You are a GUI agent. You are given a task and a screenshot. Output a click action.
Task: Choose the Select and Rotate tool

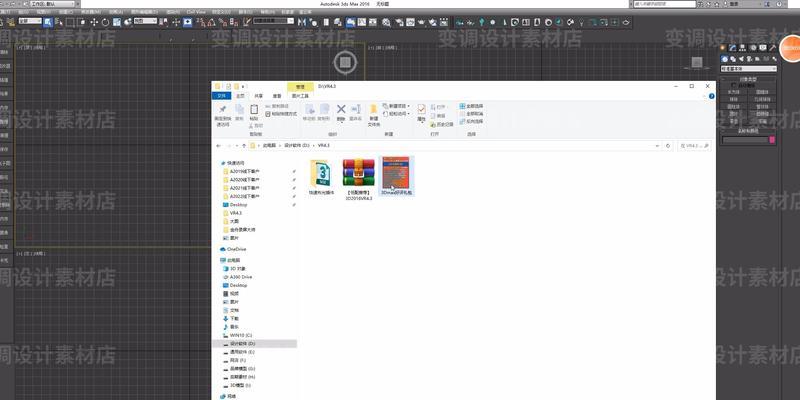point(105,22)
